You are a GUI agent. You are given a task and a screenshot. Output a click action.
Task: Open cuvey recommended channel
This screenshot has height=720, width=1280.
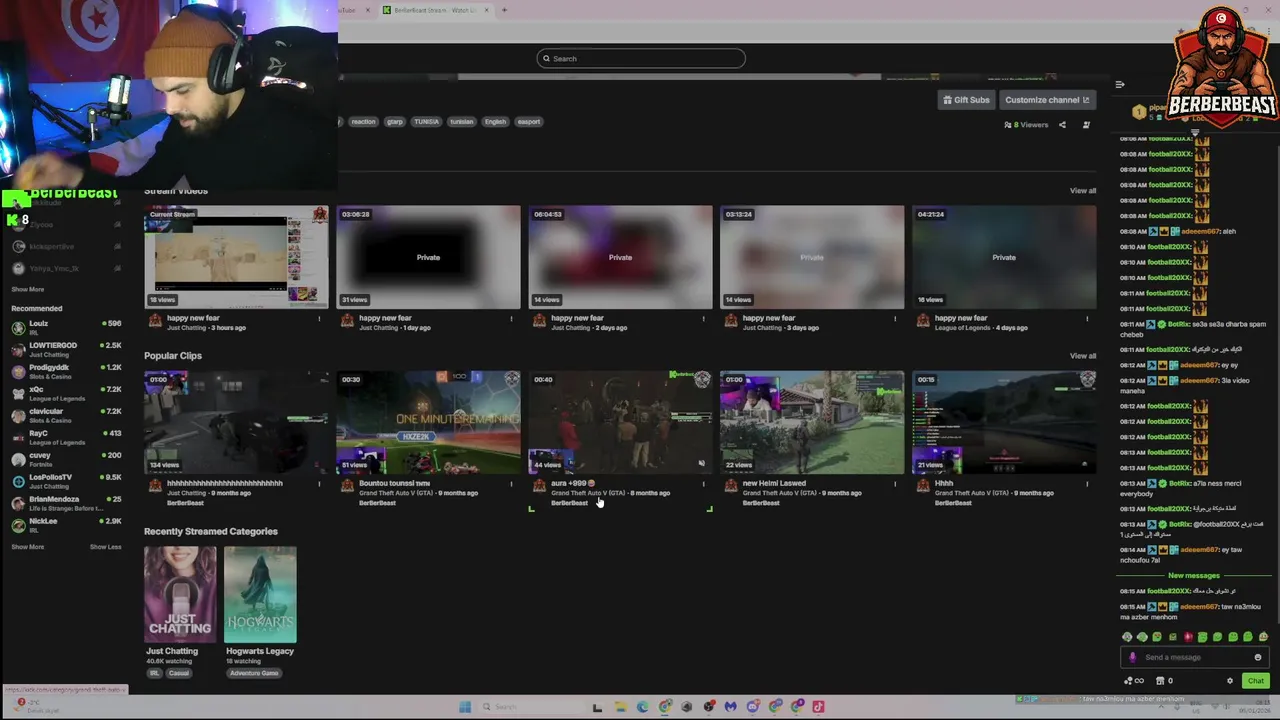[66, 459]
